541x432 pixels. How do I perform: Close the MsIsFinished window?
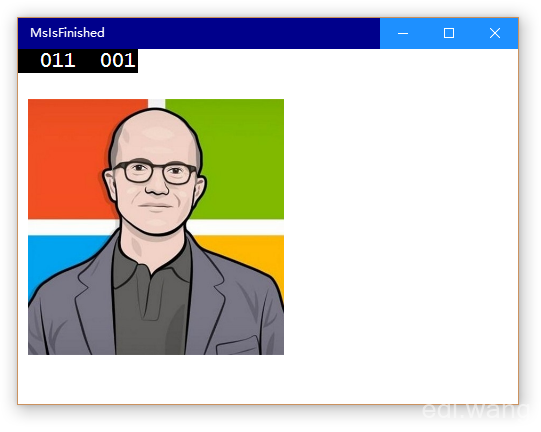[x=495, y=33]
